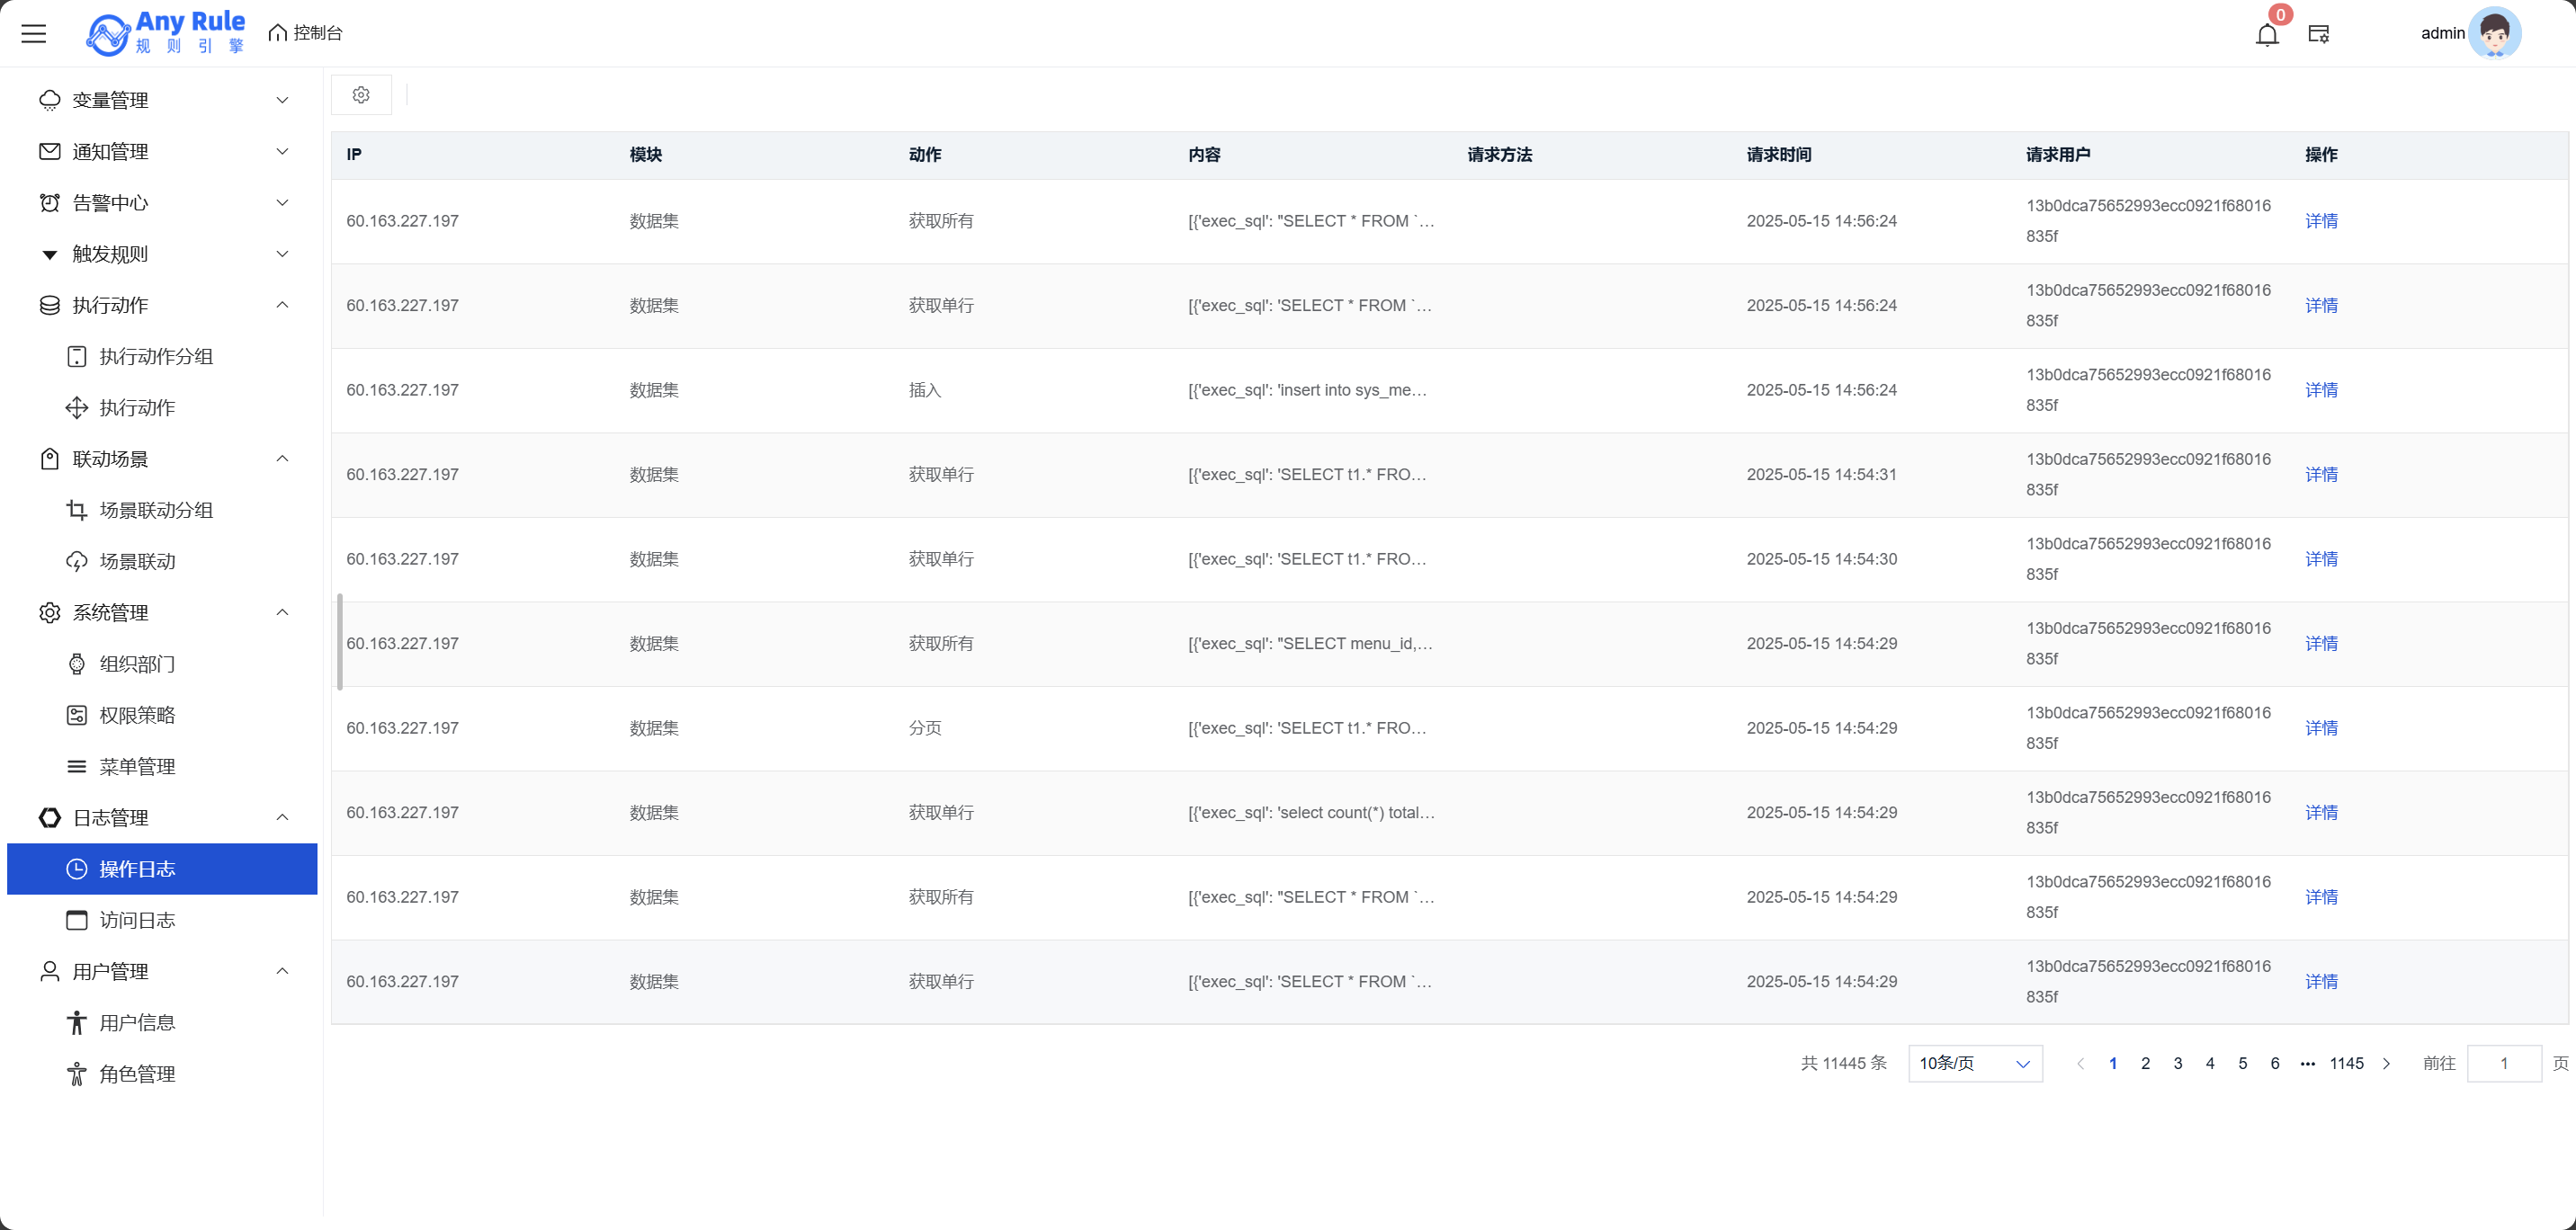Click the admin user avatar
The image size is (2576, 1230).
tap(2494, 33)
